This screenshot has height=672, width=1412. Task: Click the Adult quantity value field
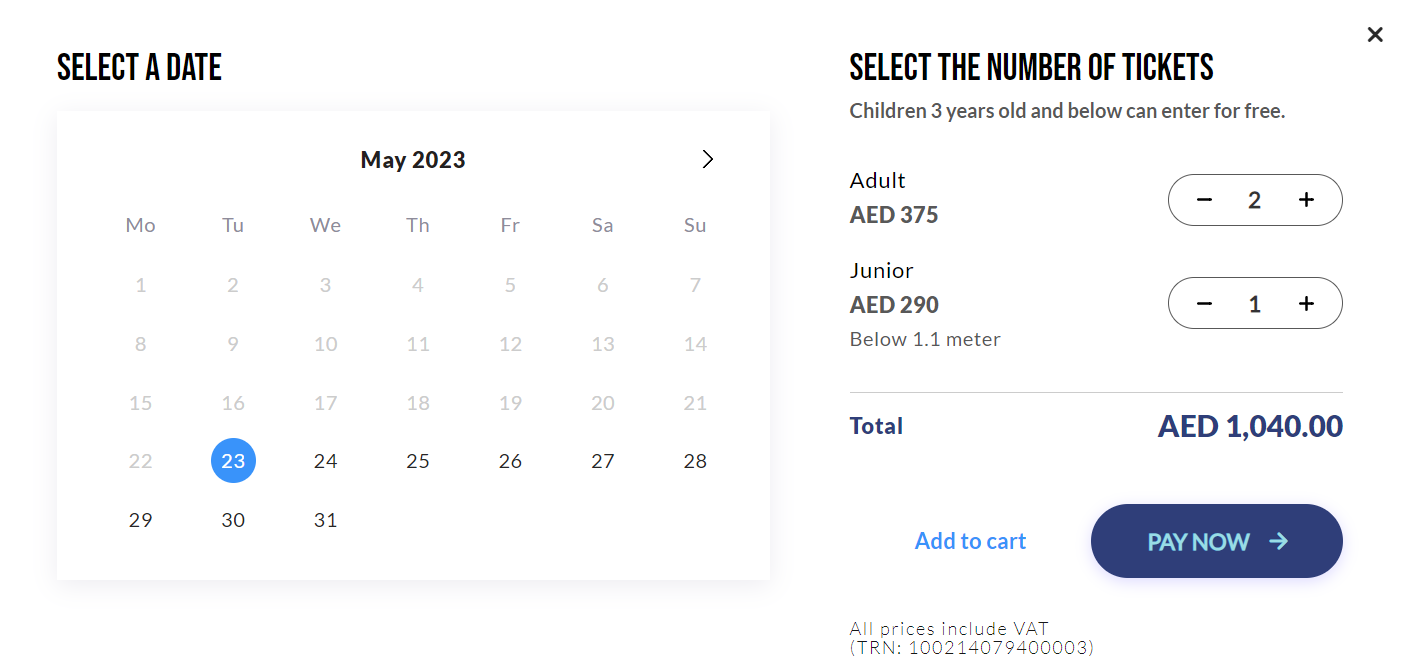pyautogui.click(x=1254, y=200)
